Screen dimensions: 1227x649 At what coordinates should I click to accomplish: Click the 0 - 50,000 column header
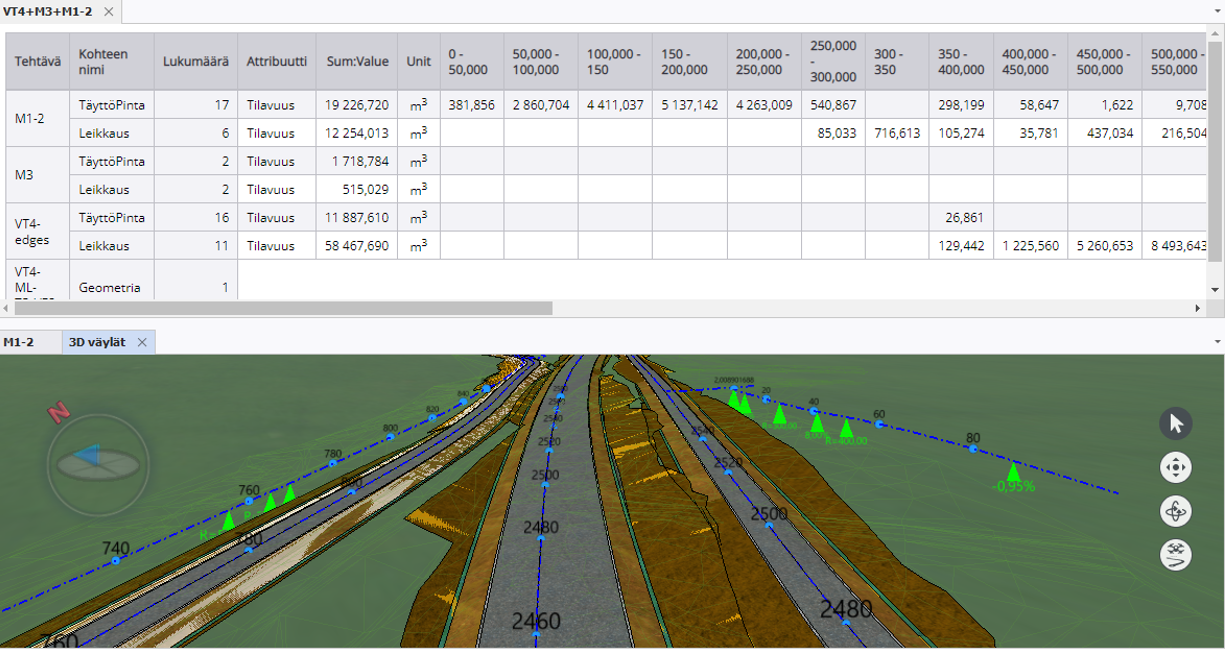tap(472, 61)
